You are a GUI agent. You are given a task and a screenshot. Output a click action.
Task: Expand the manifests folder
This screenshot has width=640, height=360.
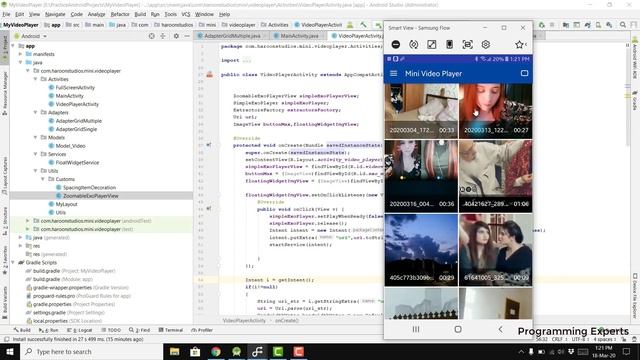point(20,54)
